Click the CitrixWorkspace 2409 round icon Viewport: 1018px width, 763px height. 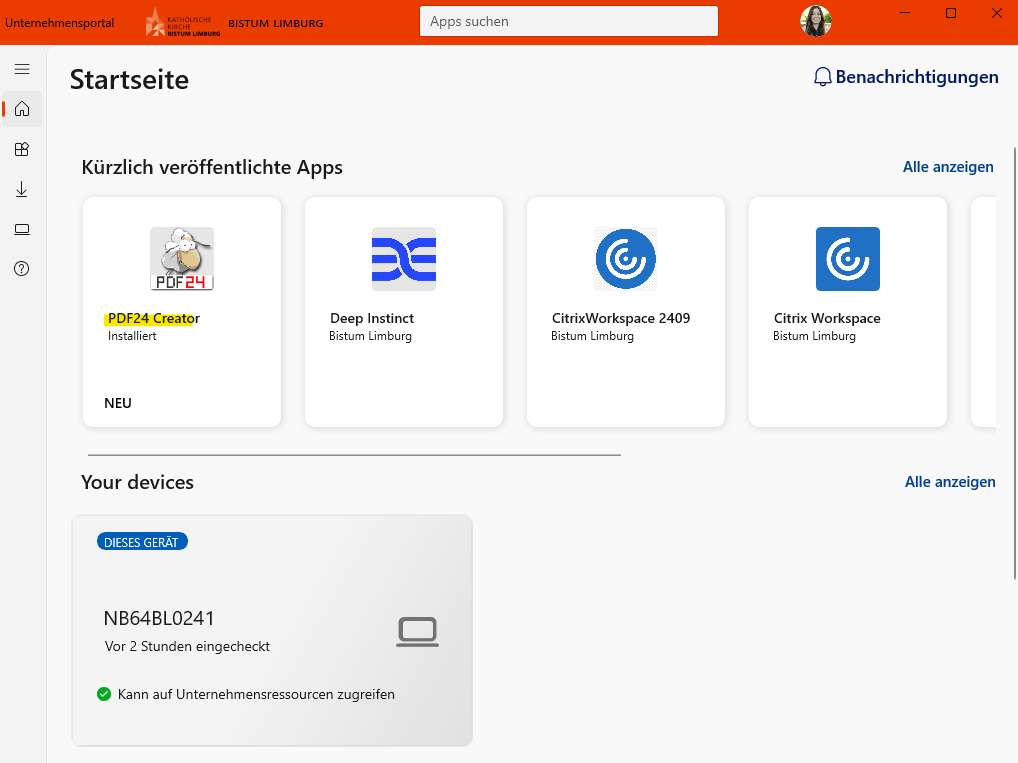pyautogui.click(x=626, y=258)
